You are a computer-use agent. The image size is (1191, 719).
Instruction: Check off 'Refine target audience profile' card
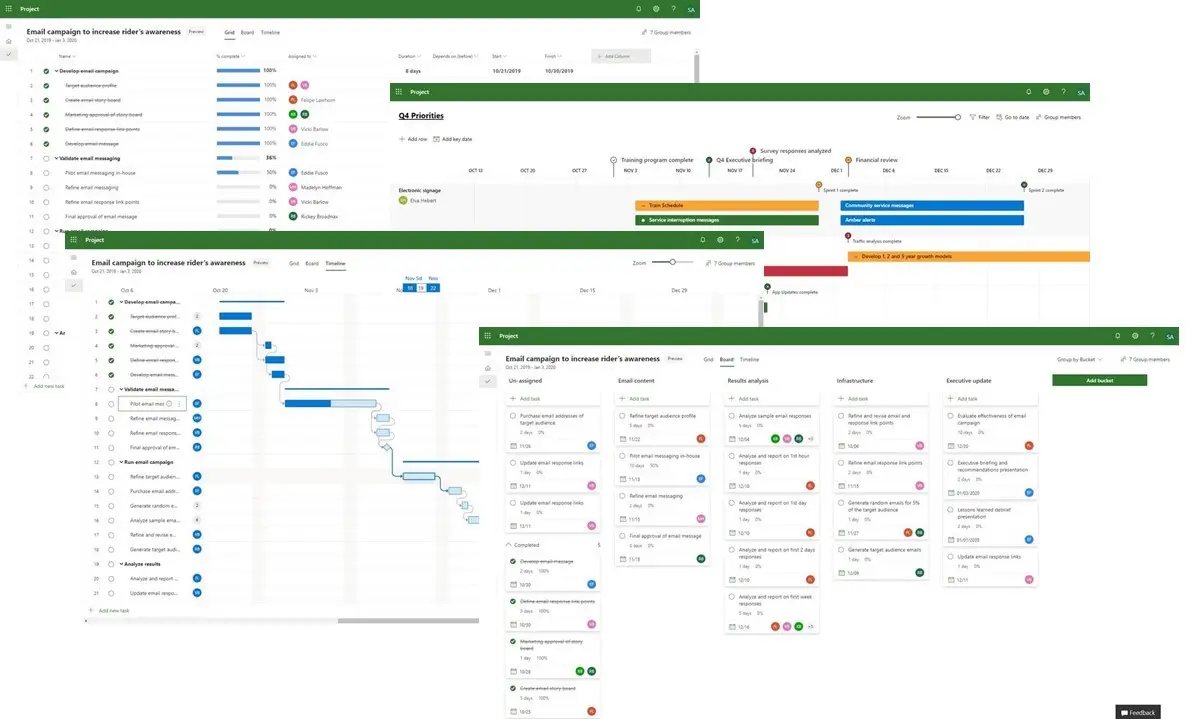tap(623, 416)
